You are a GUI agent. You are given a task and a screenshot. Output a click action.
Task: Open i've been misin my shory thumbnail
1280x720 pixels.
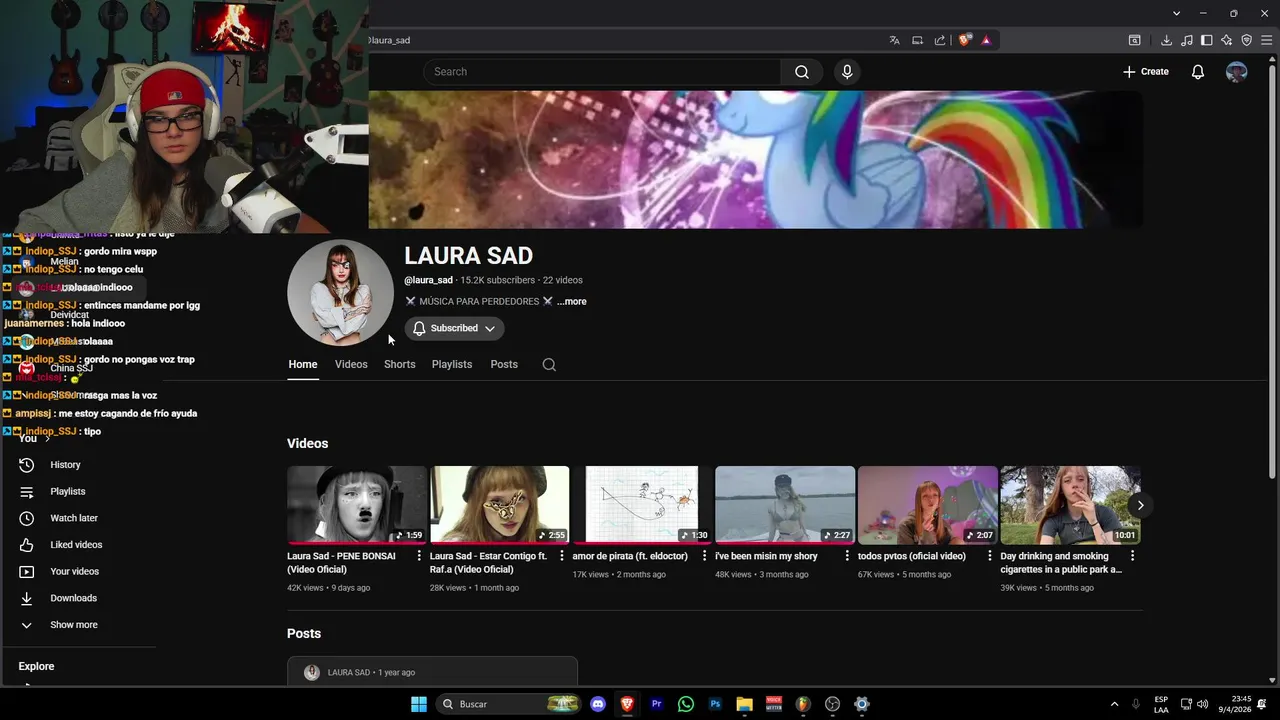(x=785, y=505)
